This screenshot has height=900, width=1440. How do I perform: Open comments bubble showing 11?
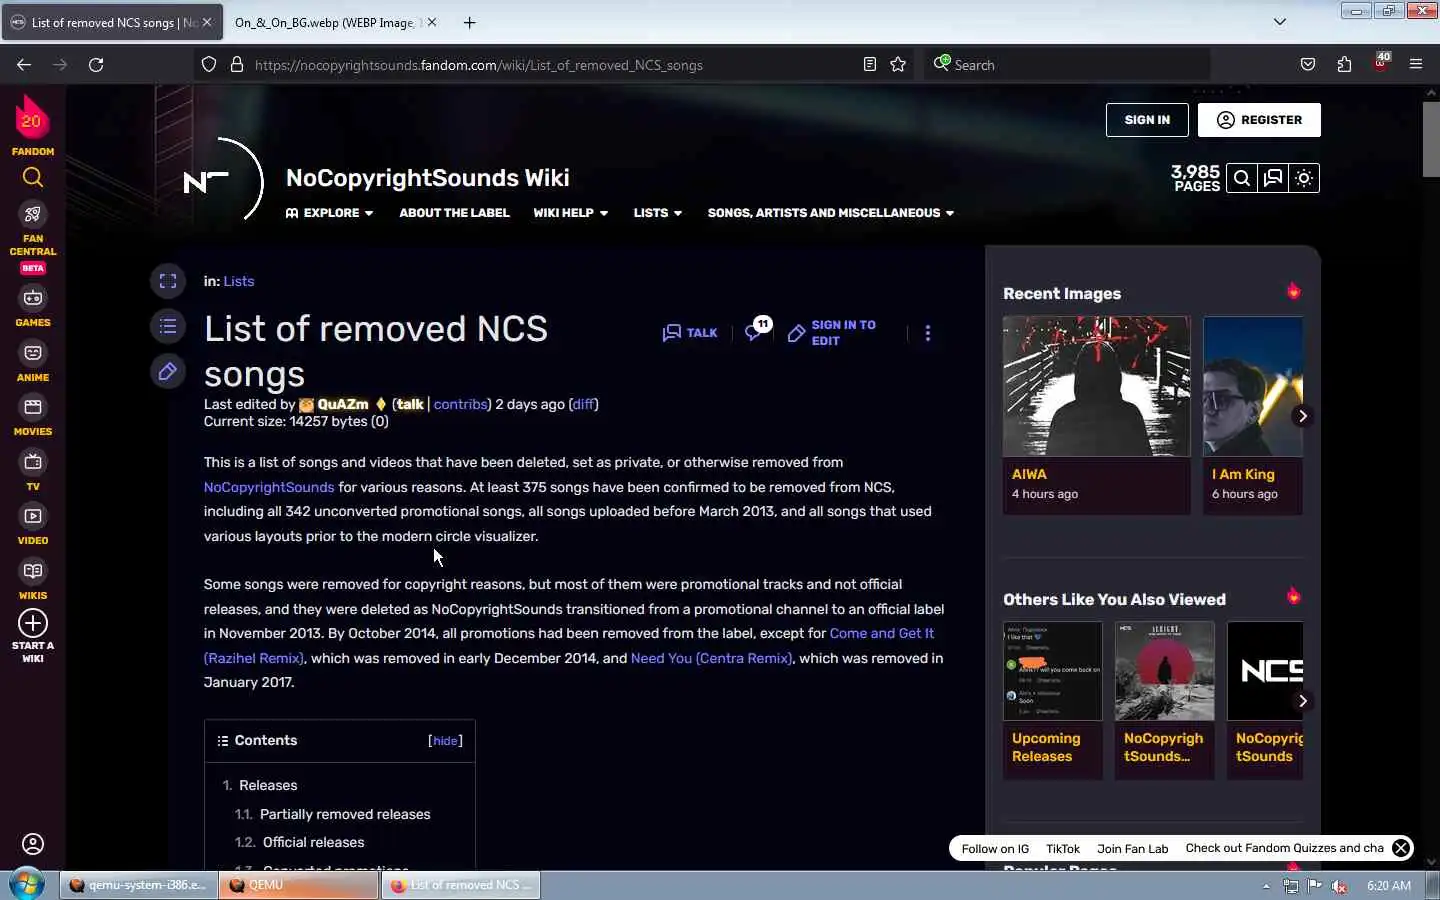(757, 330)
